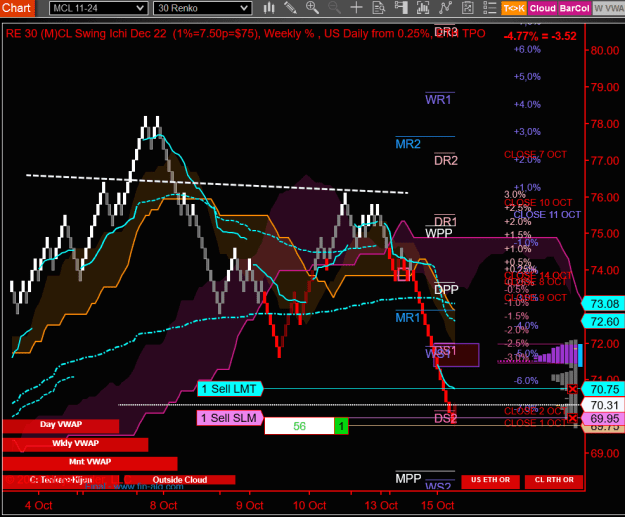Click the 70.31 current price marker
Screen dimensions: 625x517
coord(602,405)
